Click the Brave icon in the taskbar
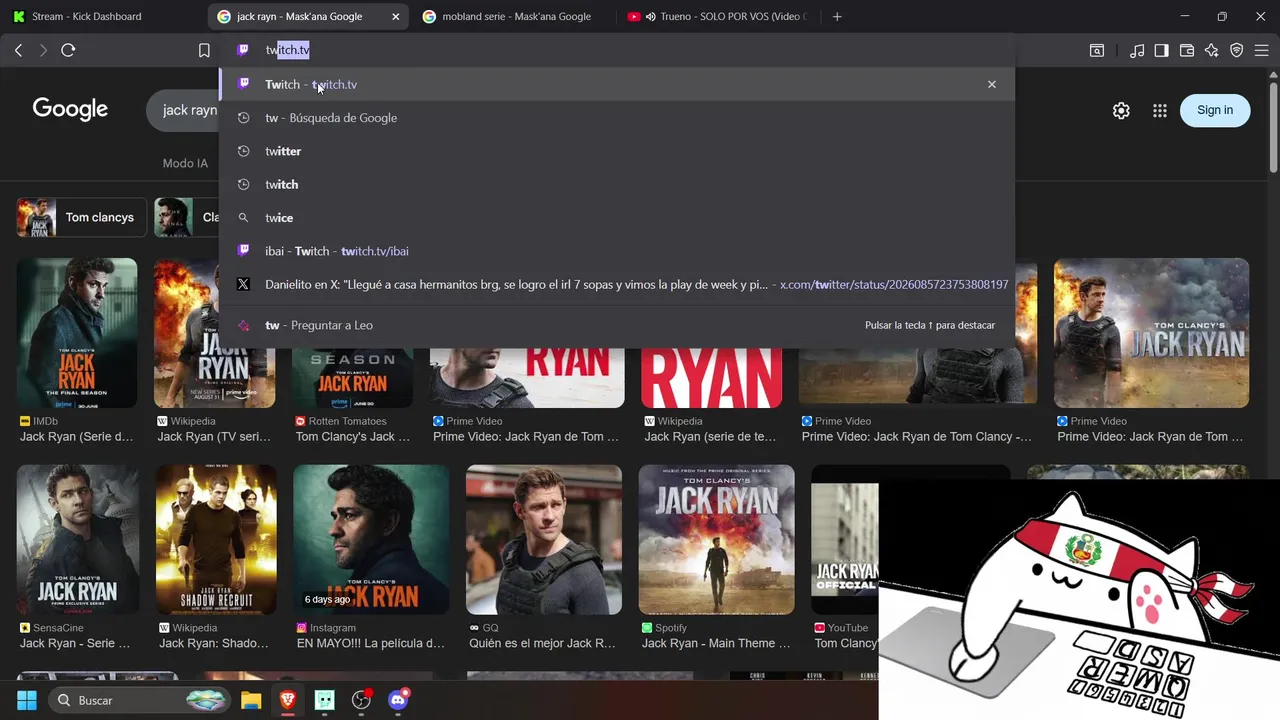This screenshot has width=1280, height=720. pos(288,700)
